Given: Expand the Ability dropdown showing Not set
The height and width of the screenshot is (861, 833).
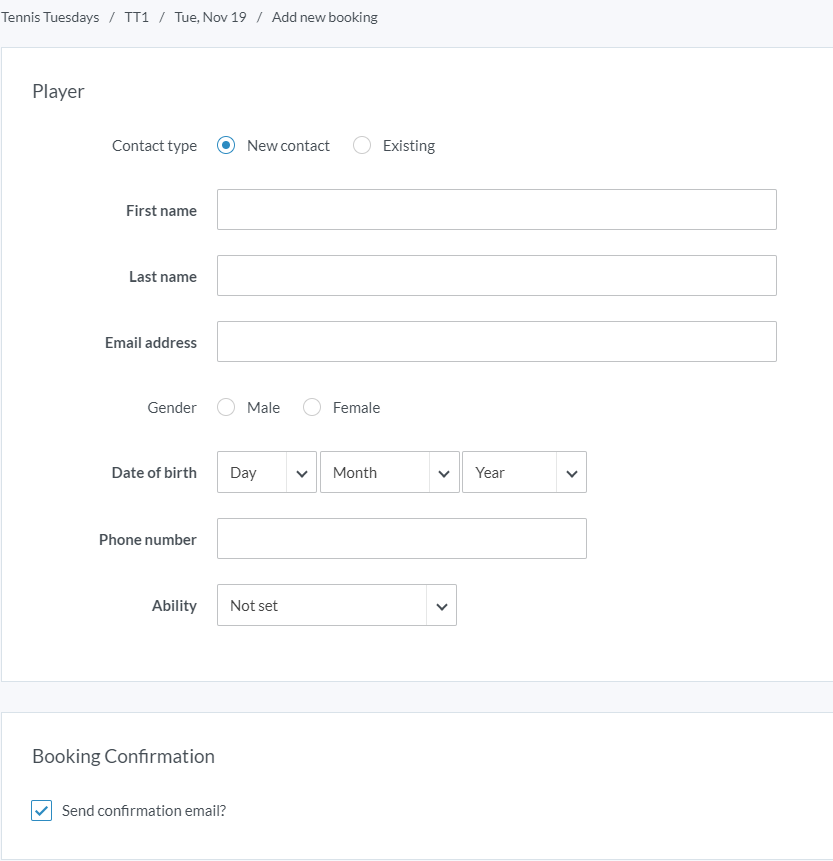Looking at the screenshot, I should point(336,606).
